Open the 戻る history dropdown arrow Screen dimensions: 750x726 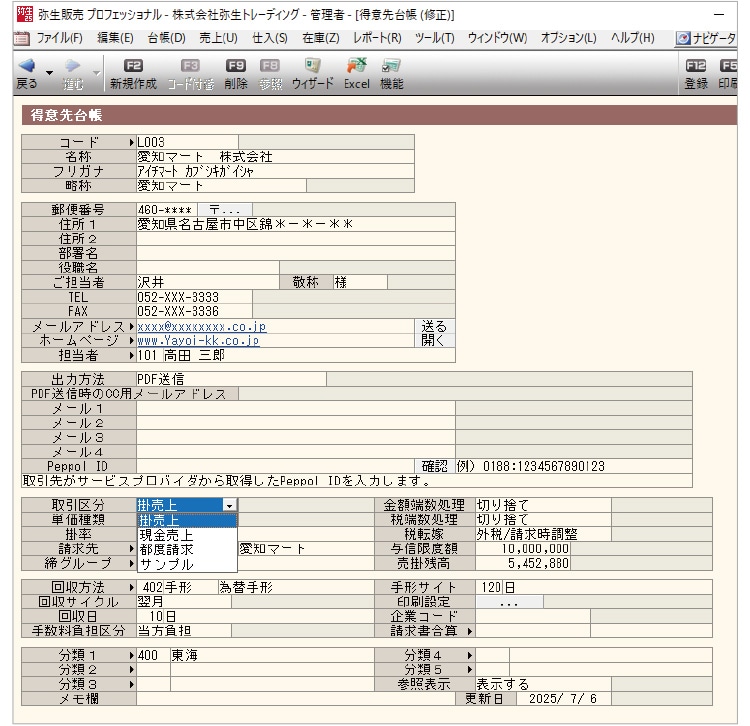coord(49,72)
